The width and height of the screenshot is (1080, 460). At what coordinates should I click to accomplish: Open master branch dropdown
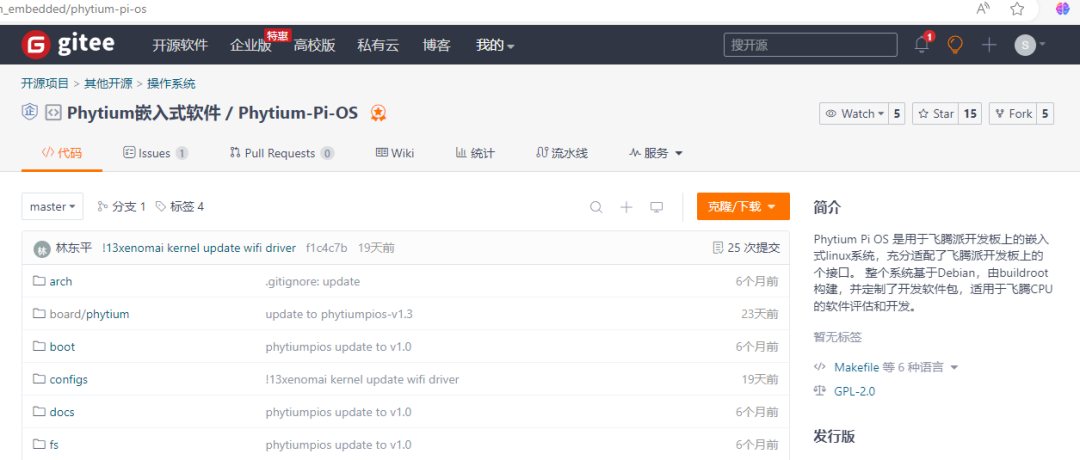52,207
